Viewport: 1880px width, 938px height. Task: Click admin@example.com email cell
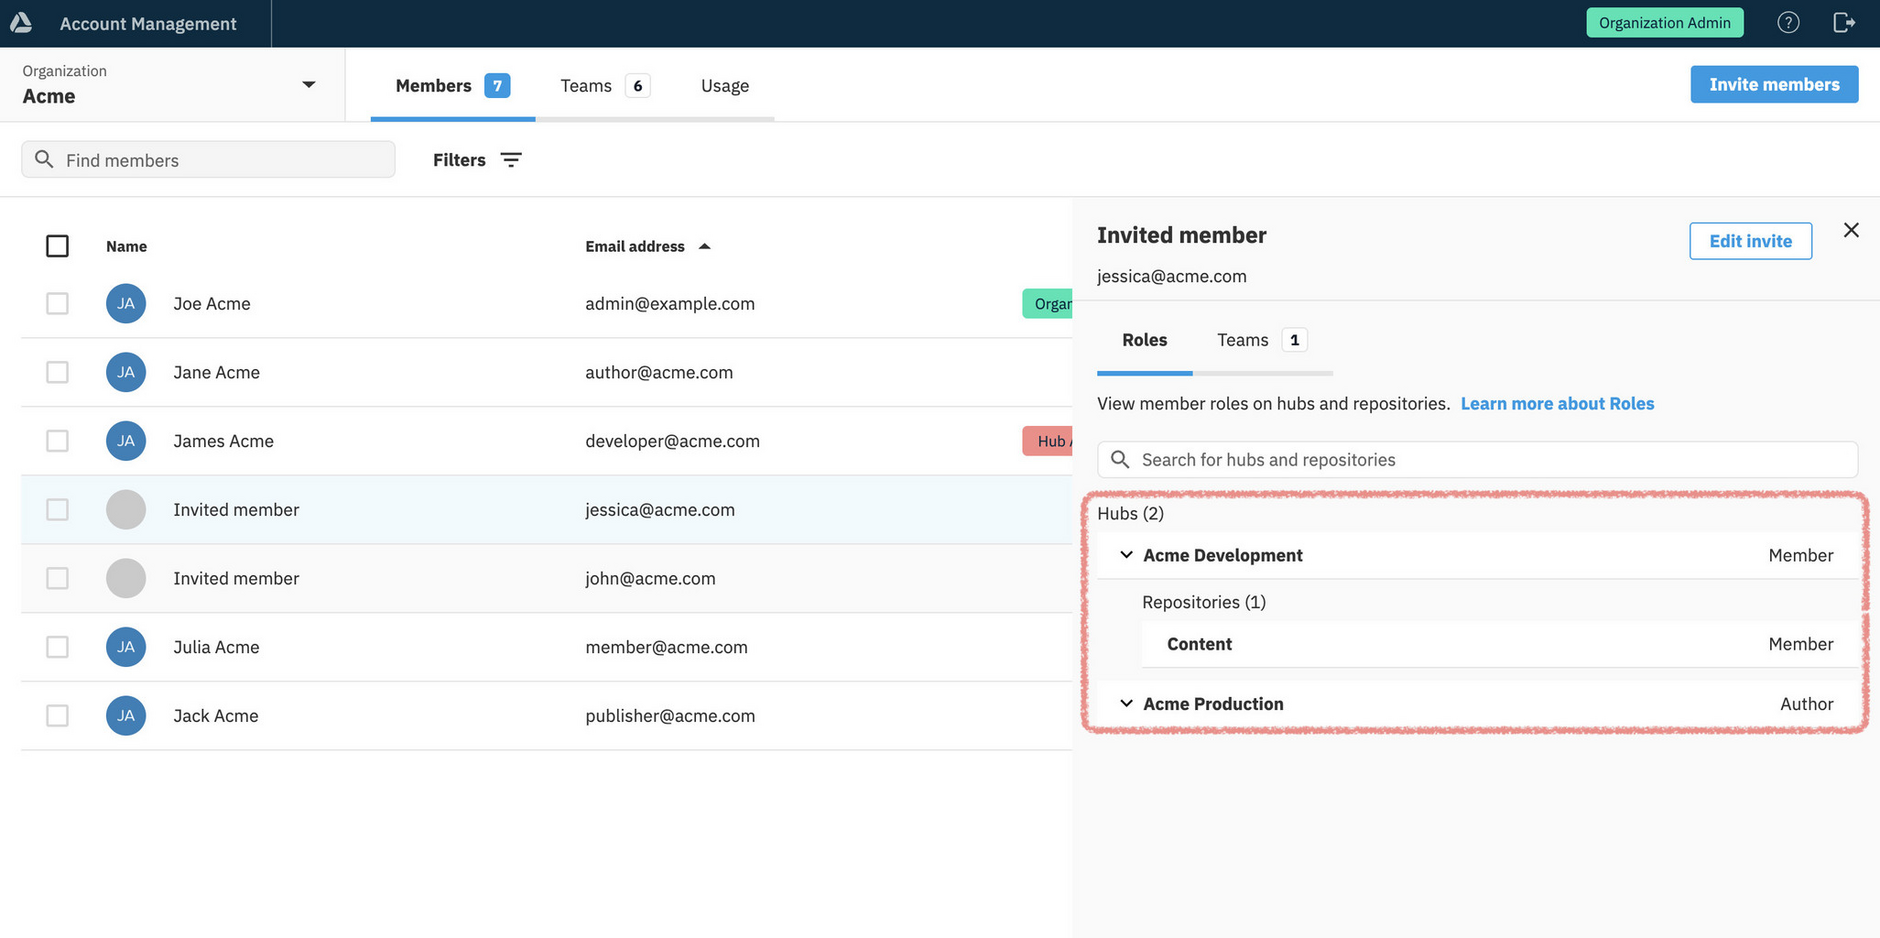[x=670, y=303]
